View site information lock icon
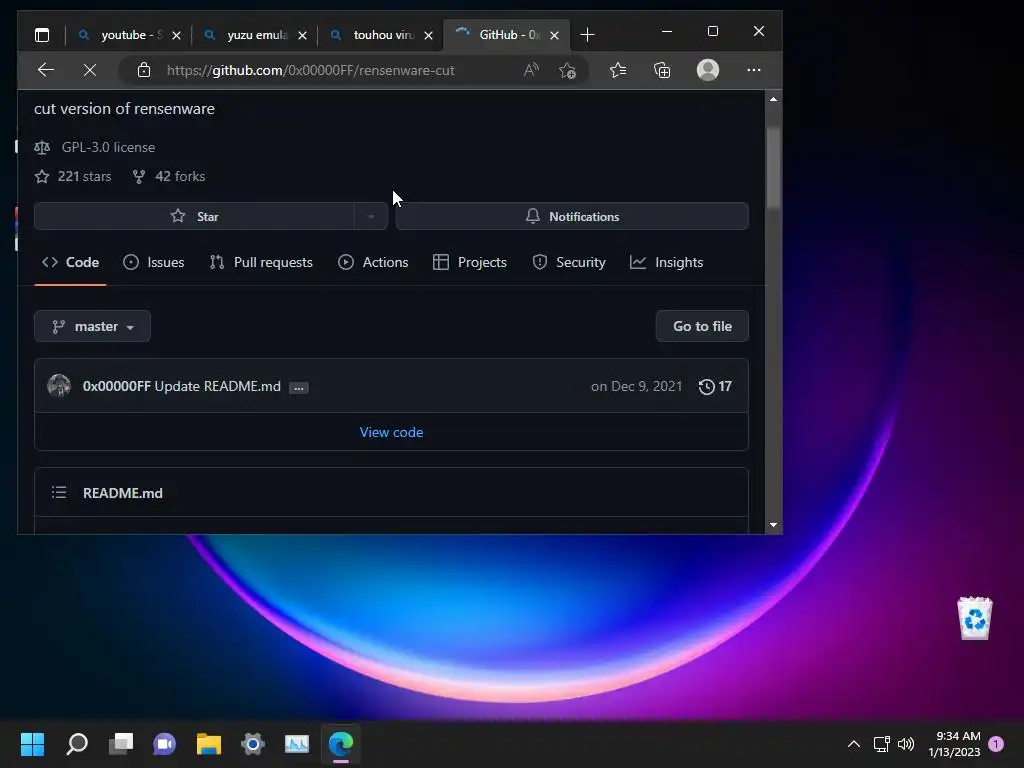The width and height of the screenshot is (1024, 768). (x=144, y=70)
